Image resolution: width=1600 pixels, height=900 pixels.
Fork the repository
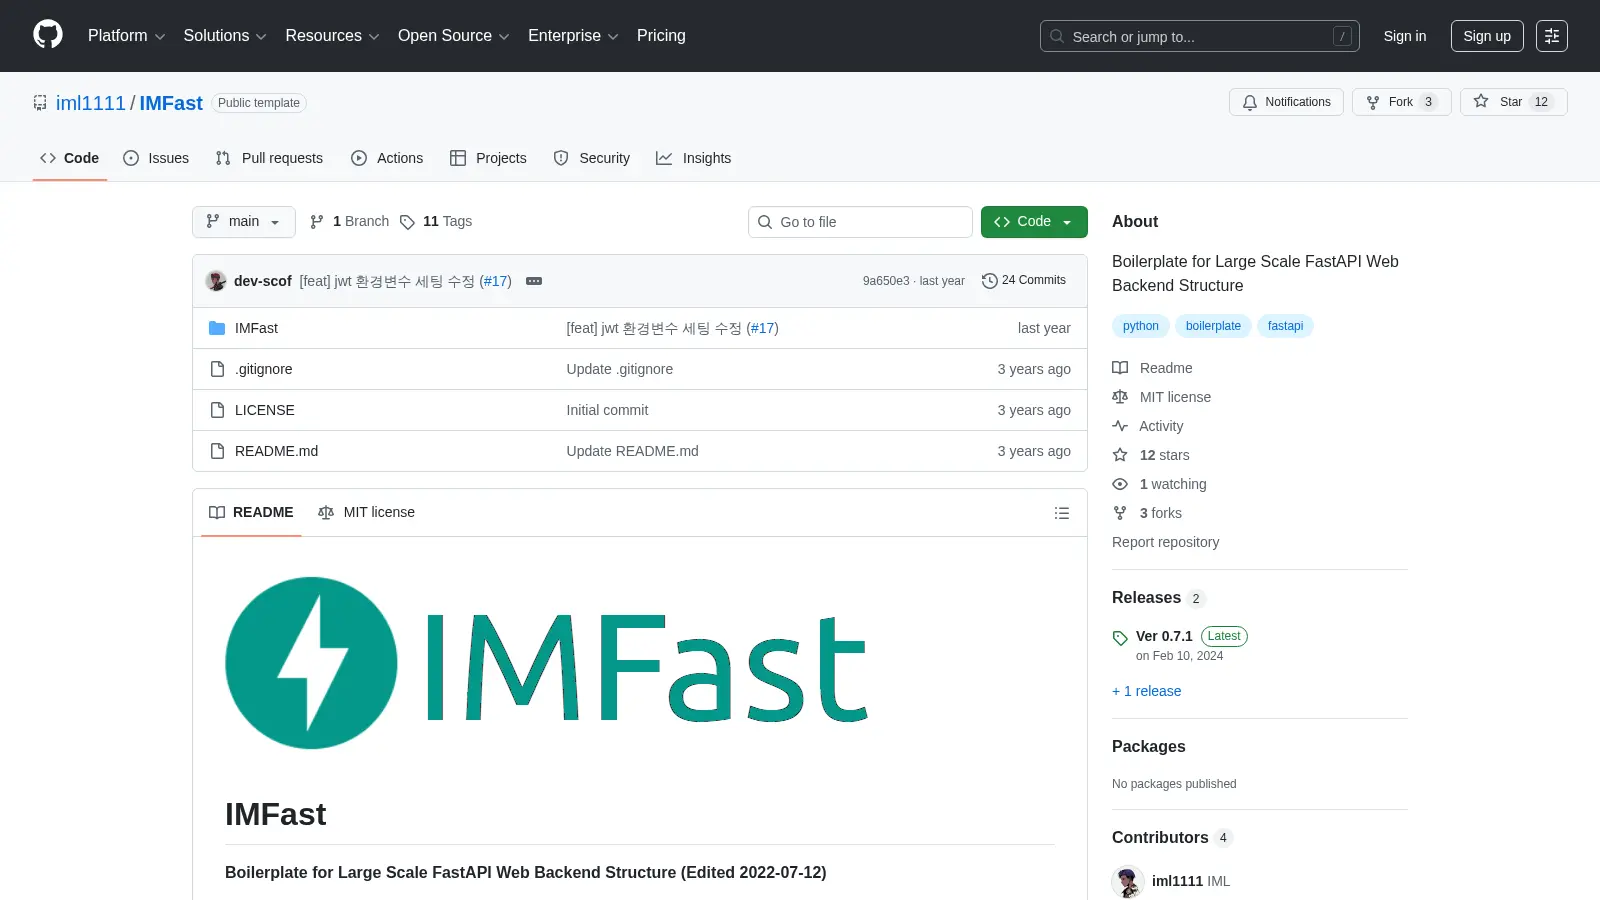pos(1401,102)
